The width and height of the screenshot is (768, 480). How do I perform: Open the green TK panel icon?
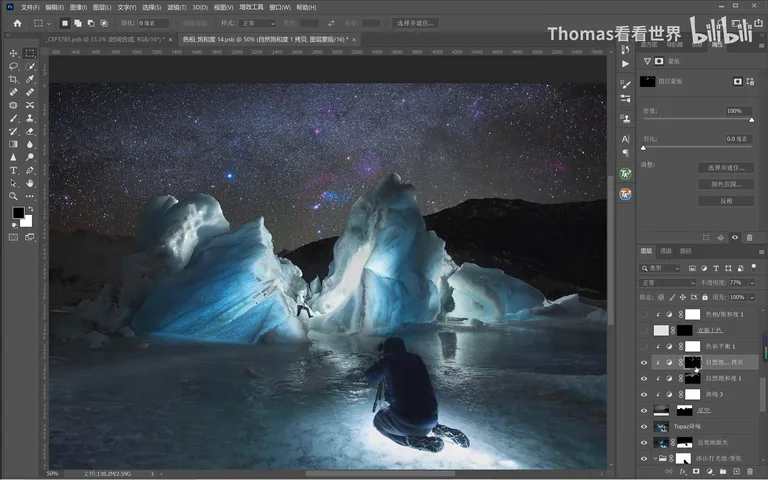click(625, 174)
